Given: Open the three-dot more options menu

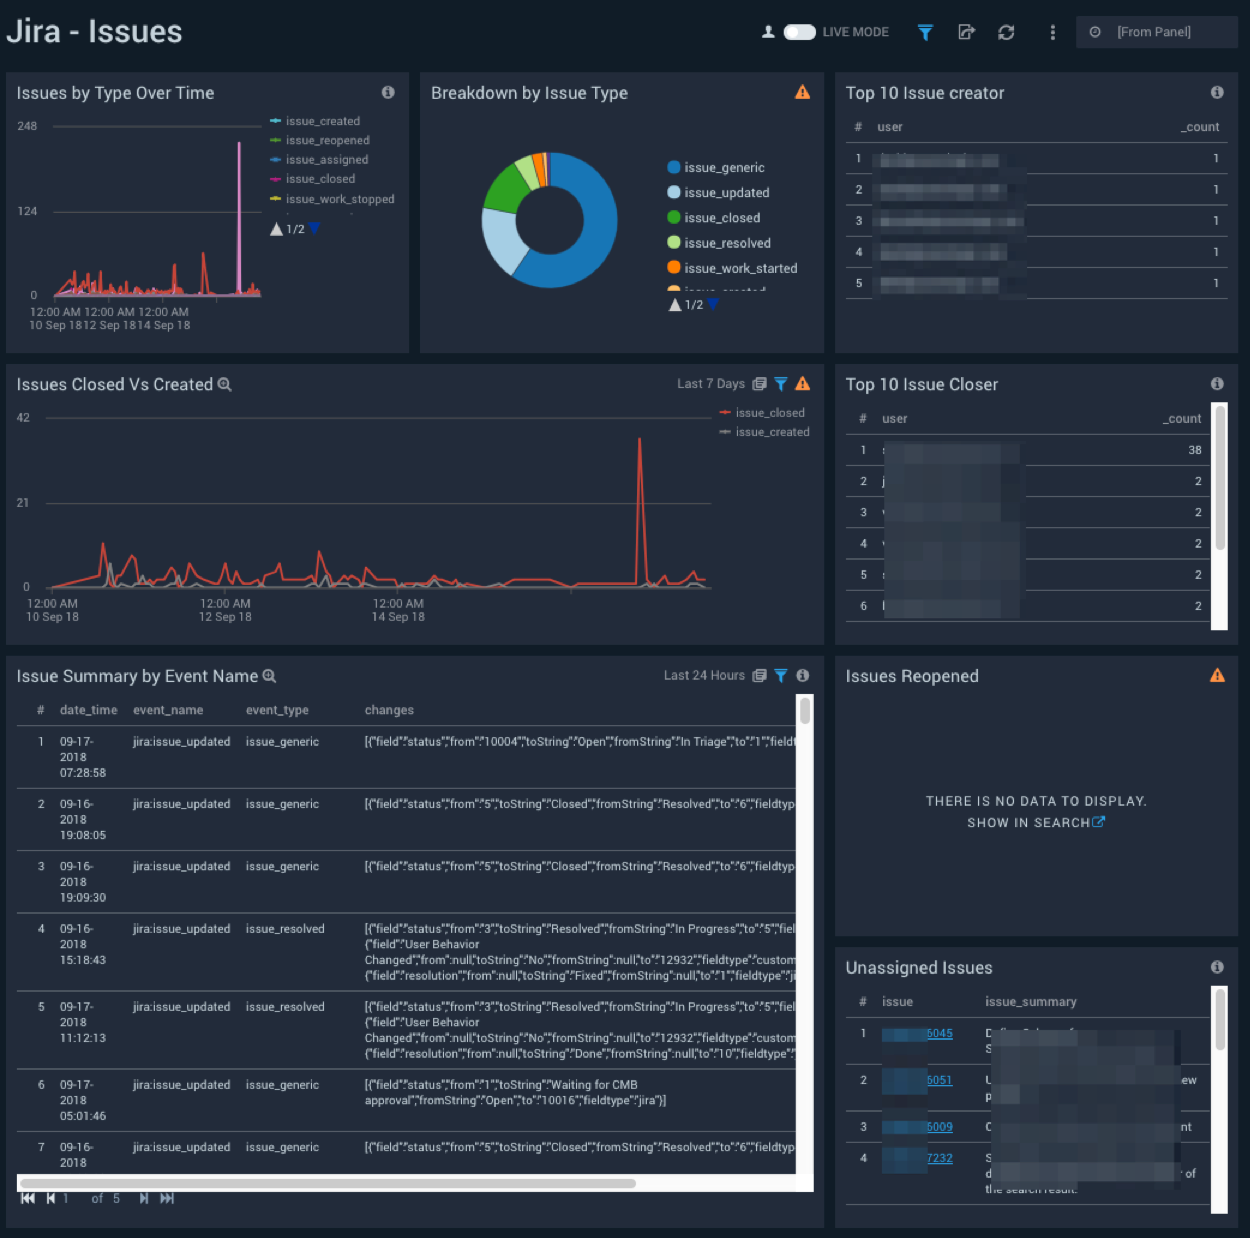Looking at the screenshot, I should pos(1052,32).
